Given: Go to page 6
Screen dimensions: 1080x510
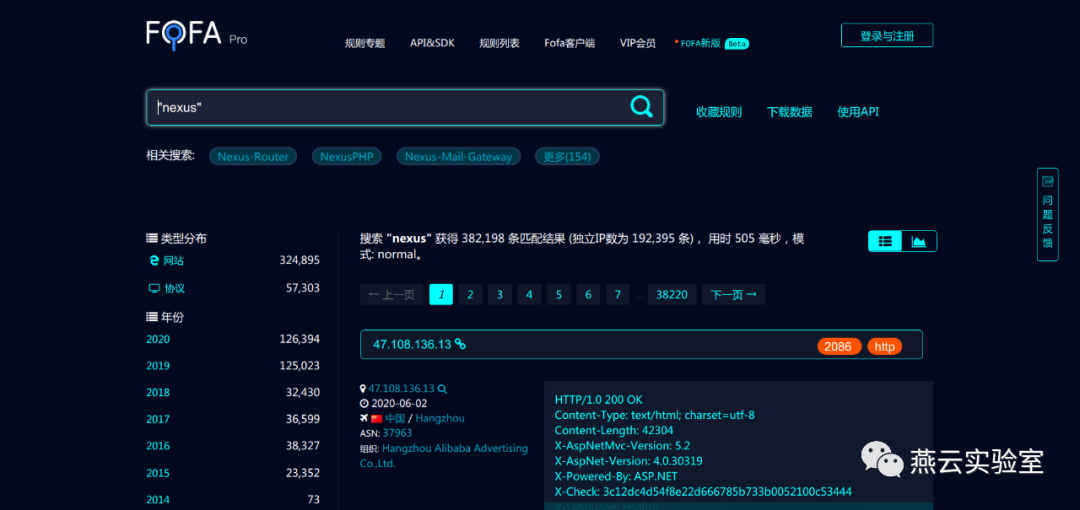Looking at the screenshot, I should 588,294.
